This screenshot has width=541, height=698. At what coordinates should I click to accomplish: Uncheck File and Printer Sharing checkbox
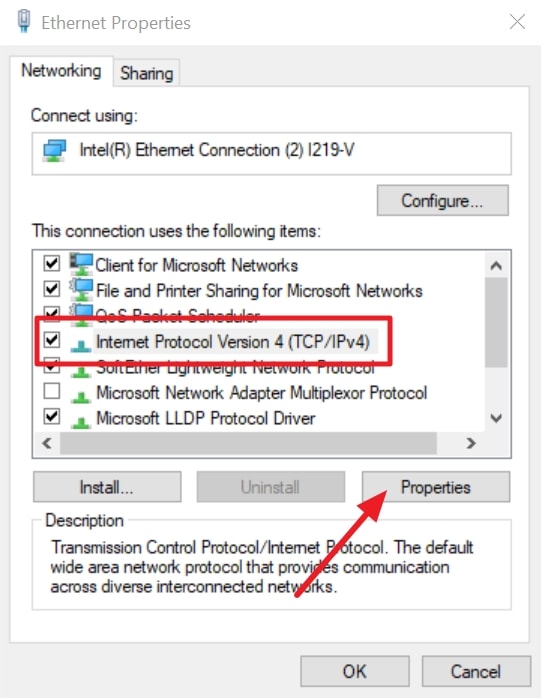tap(52, 288)
